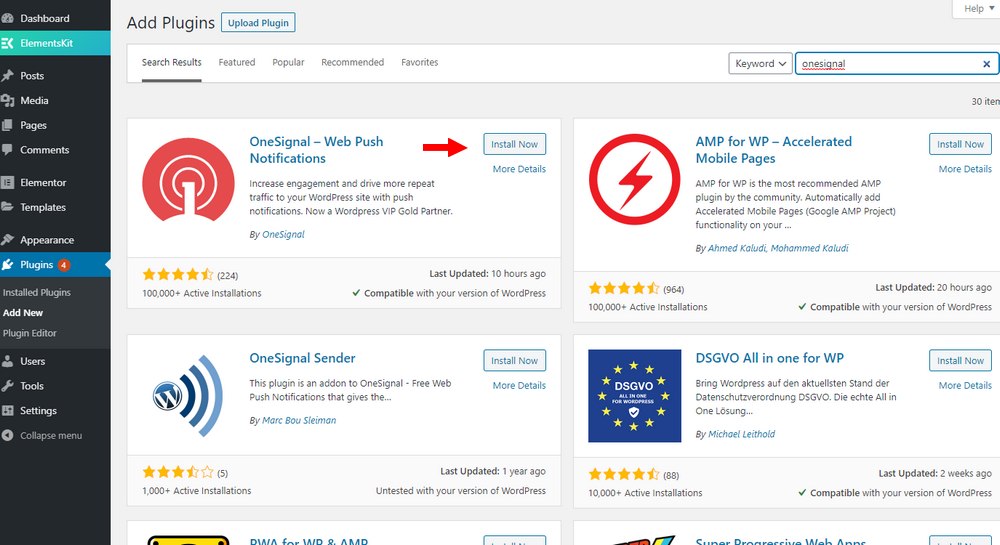The width and height of the screenshot is (1000, 545).
Task: Clear the search field with X icon
Action: point(986,64)
